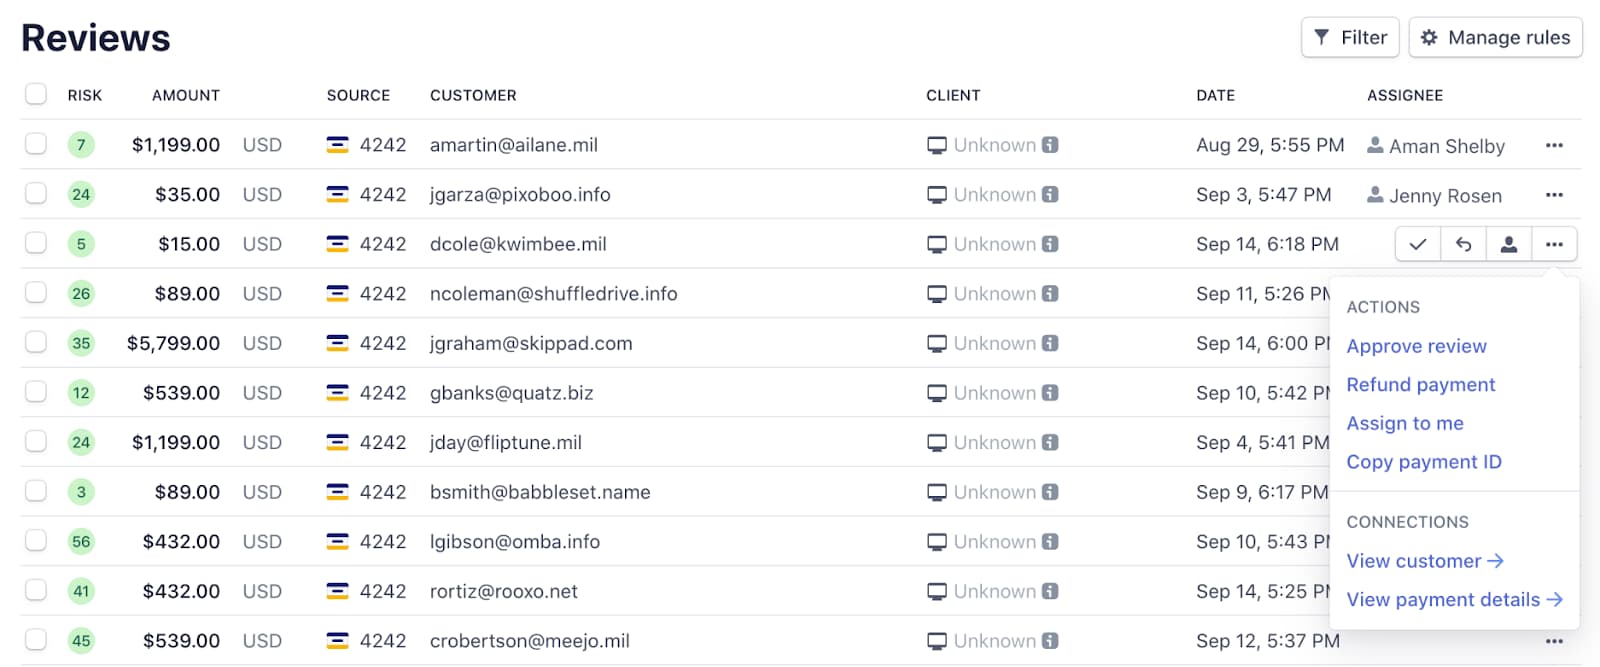The height and width of the screenshot is (667, 1600).
Task: Check the box for the jgarza@pixoboo.info row
Action: (36, 194)
